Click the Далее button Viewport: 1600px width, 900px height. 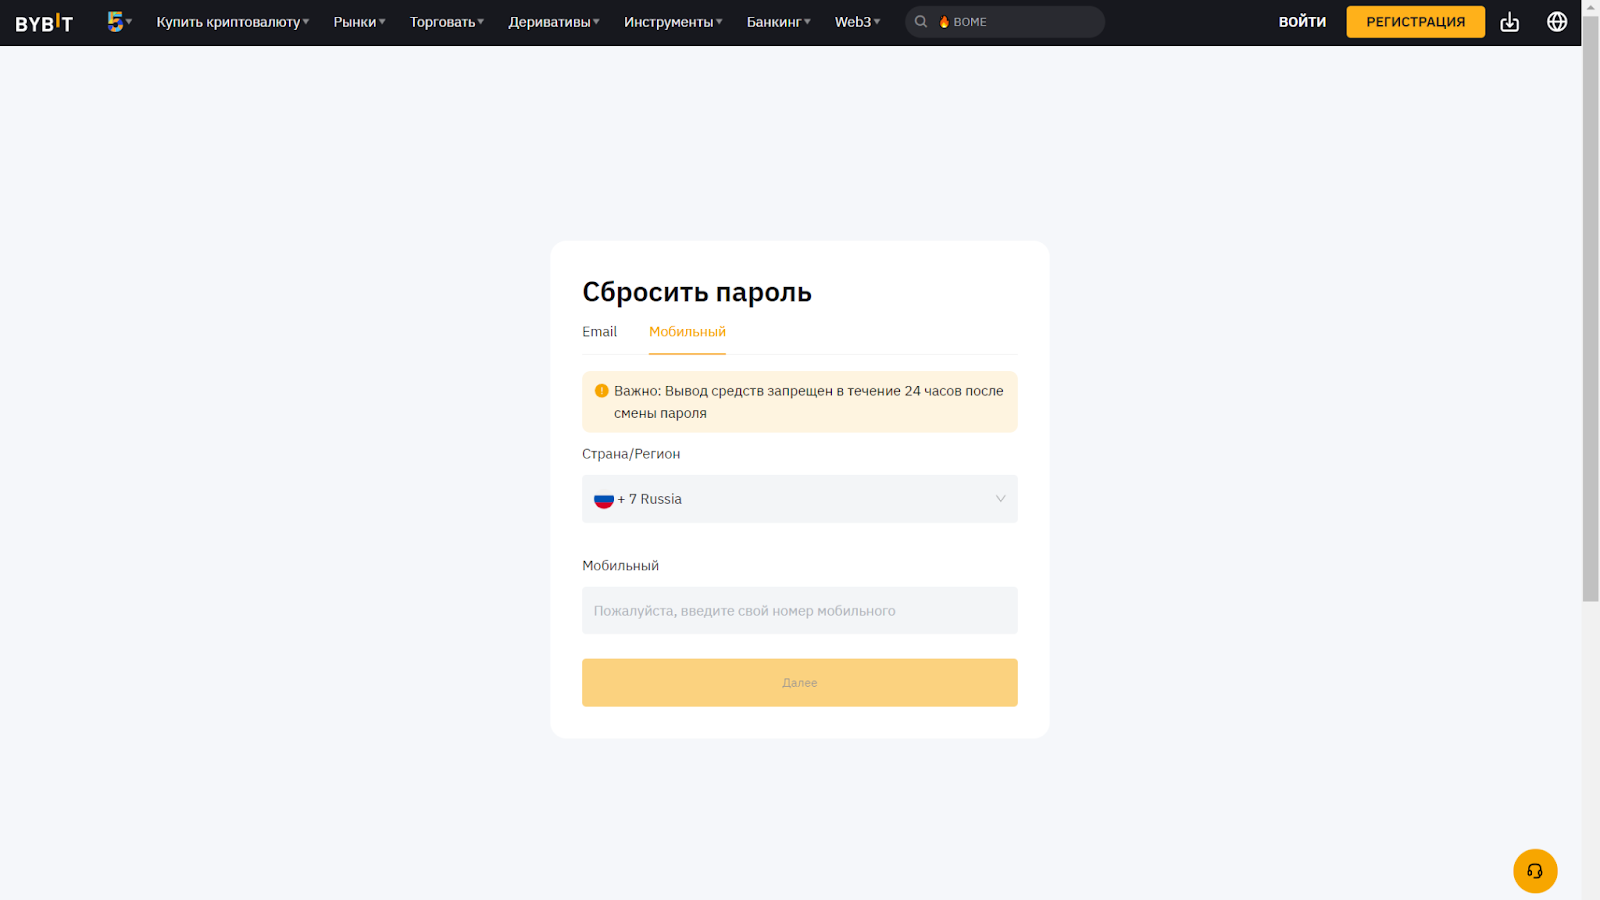[800, 683]
